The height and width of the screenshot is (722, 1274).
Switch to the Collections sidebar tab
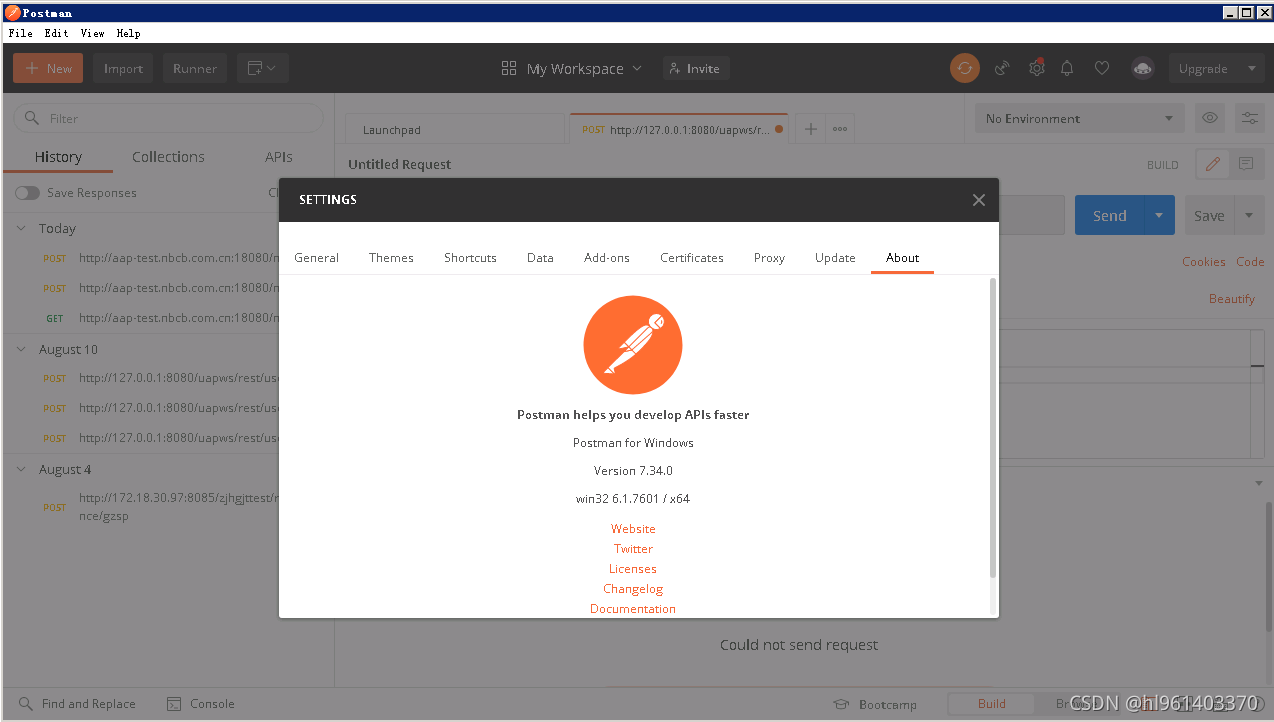[168, 157]
